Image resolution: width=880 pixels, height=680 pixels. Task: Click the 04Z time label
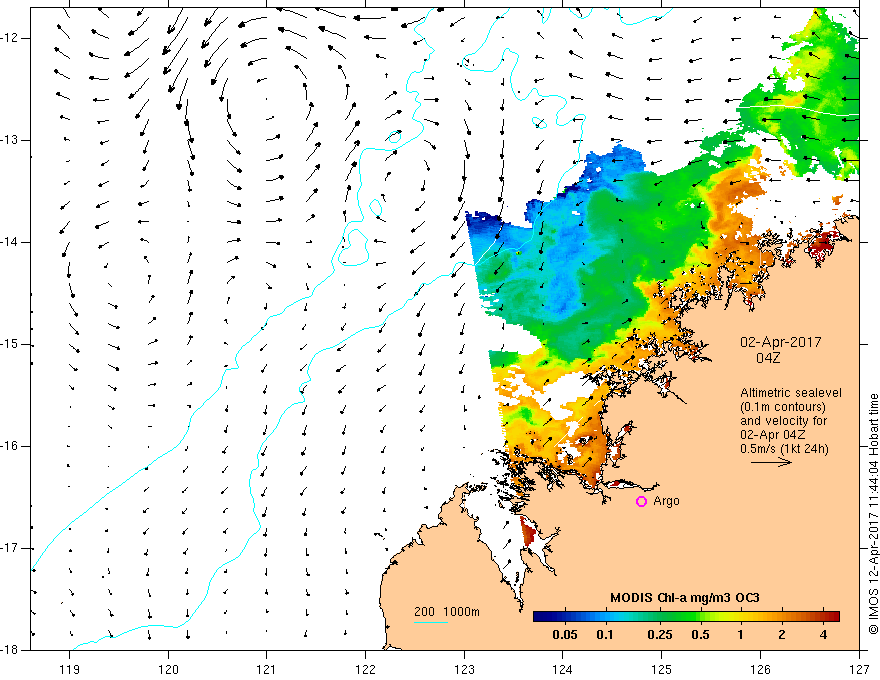tap(768, 358)
